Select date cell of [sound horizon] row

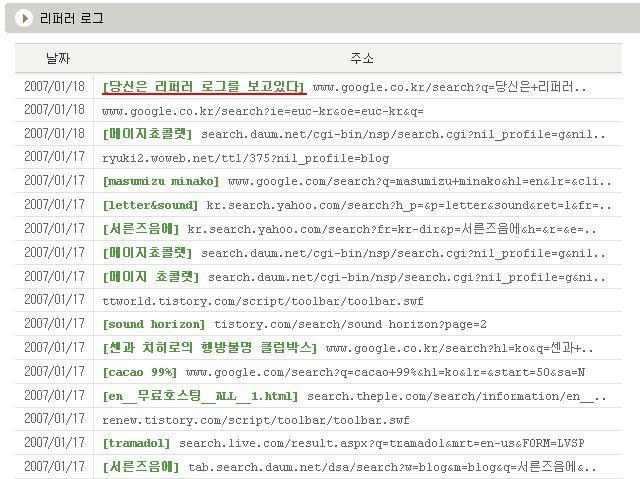pos(54,324)
